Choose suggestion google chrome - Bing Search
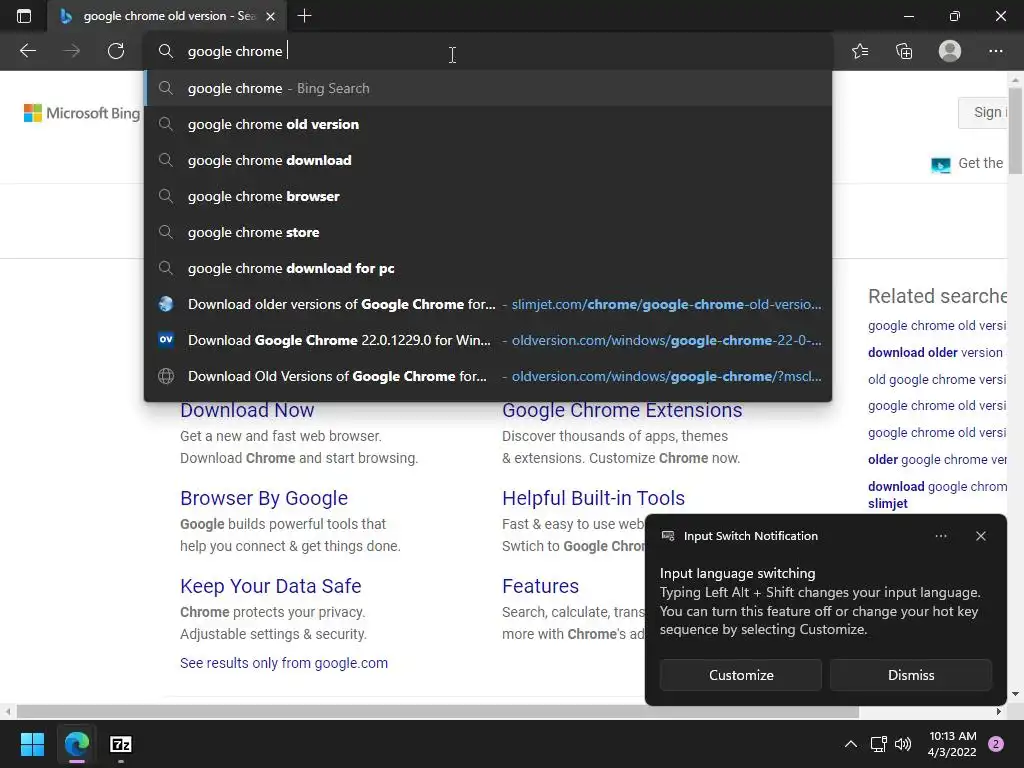This screenshot has height=768, width=1024. coord(488,88)
